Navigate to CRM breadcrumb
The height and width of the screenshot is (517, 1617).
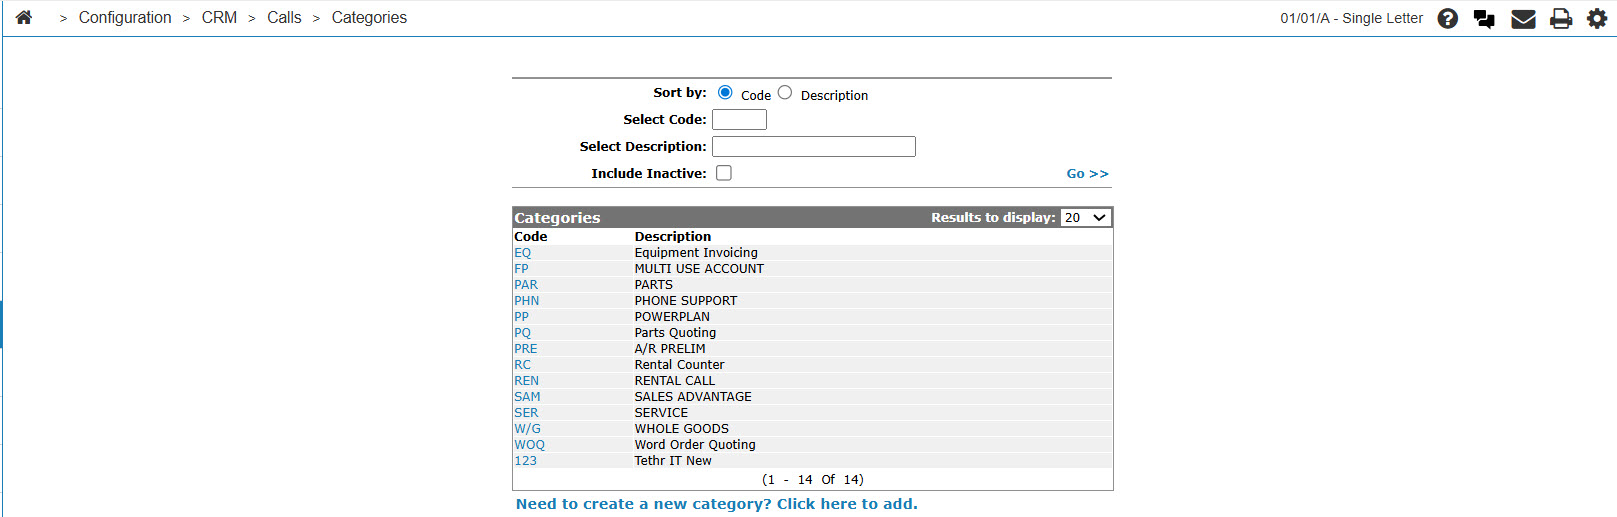[219, 17]
